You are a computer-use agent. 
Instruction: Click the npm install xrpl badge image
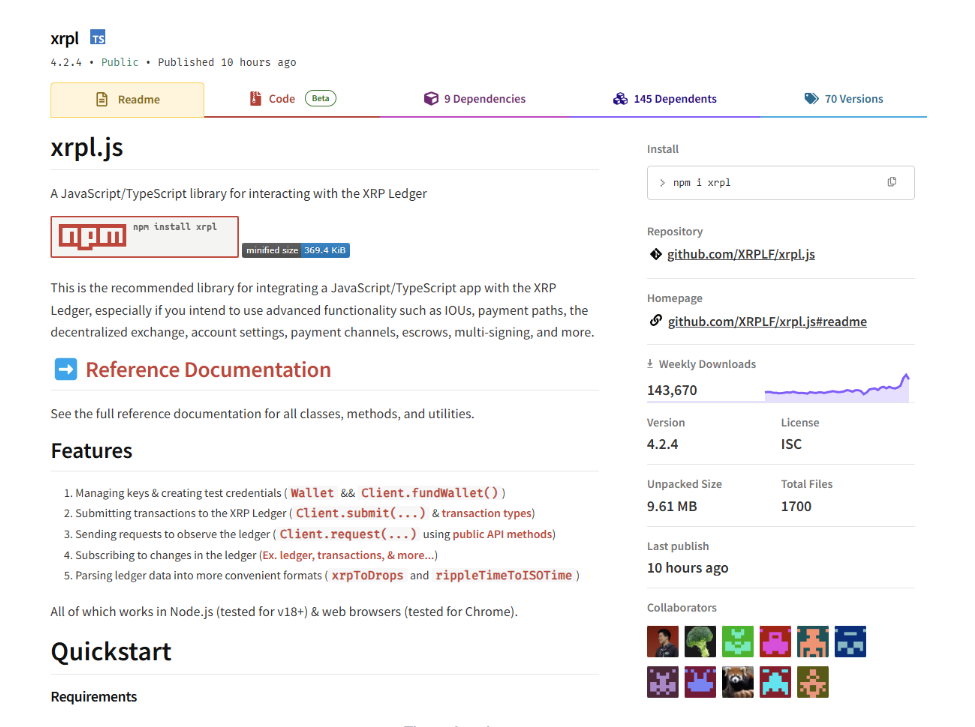(144, 237)
